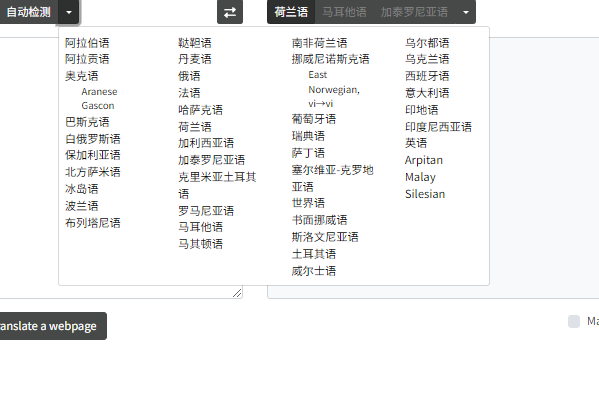Toggle the checkbox beside the Ma label
Image resolution: width=599 pixels, height=403 pixels.
[x=574, y=321]
